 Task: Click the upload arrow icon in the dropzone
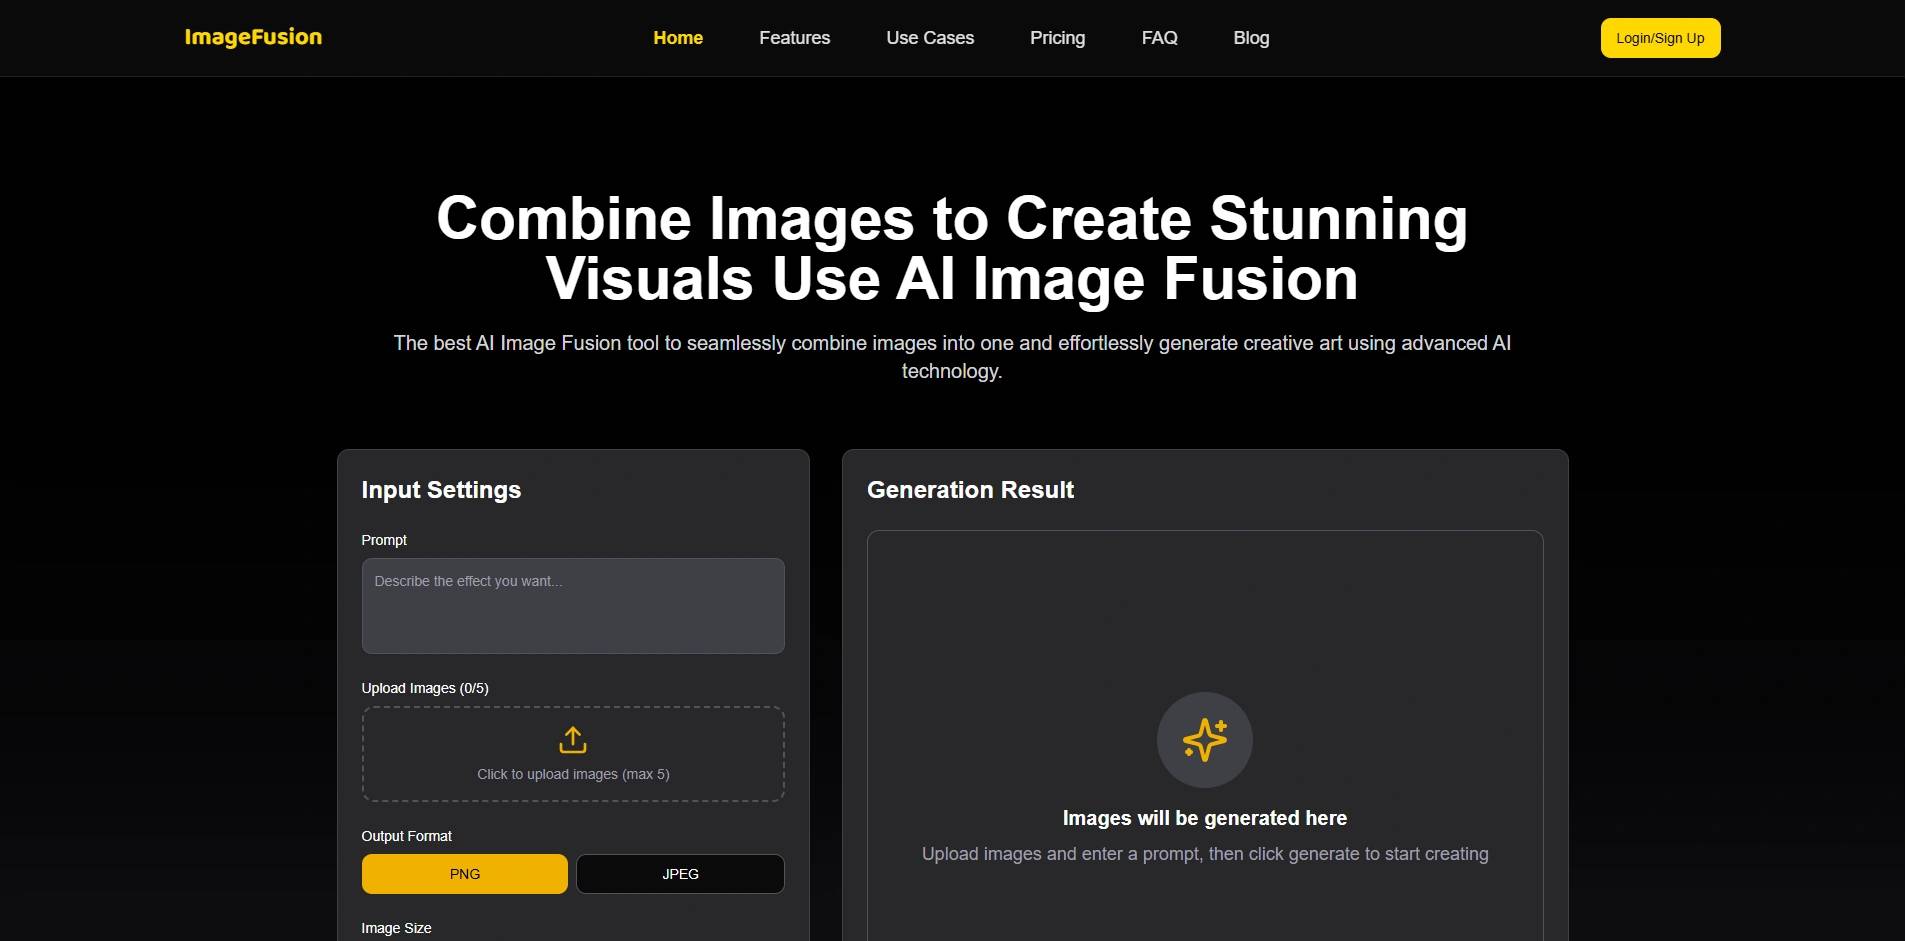pyautogui.click(x=572, y=739)
